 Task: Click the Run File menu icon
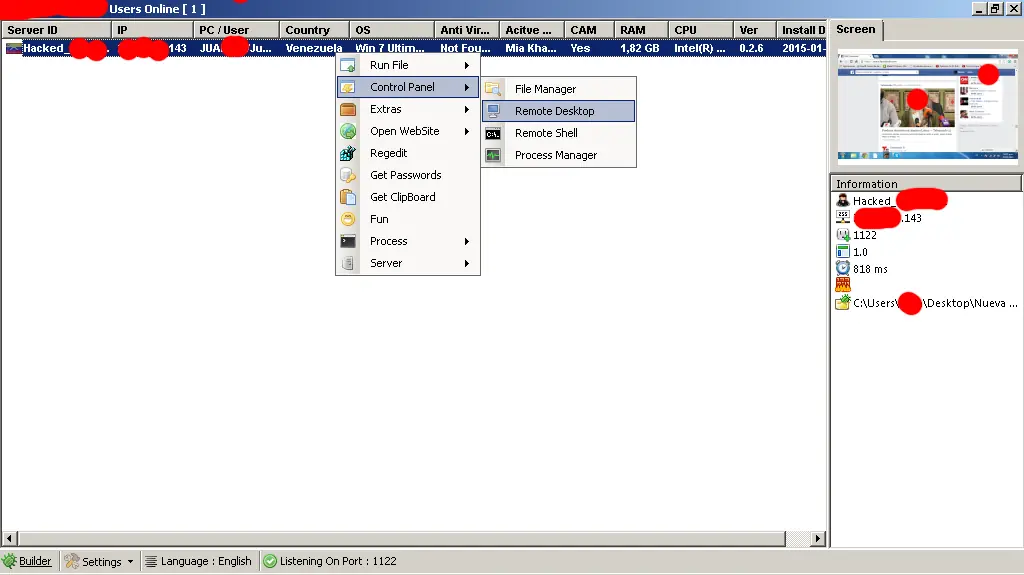pyautogui.click(x=348, y=65)
